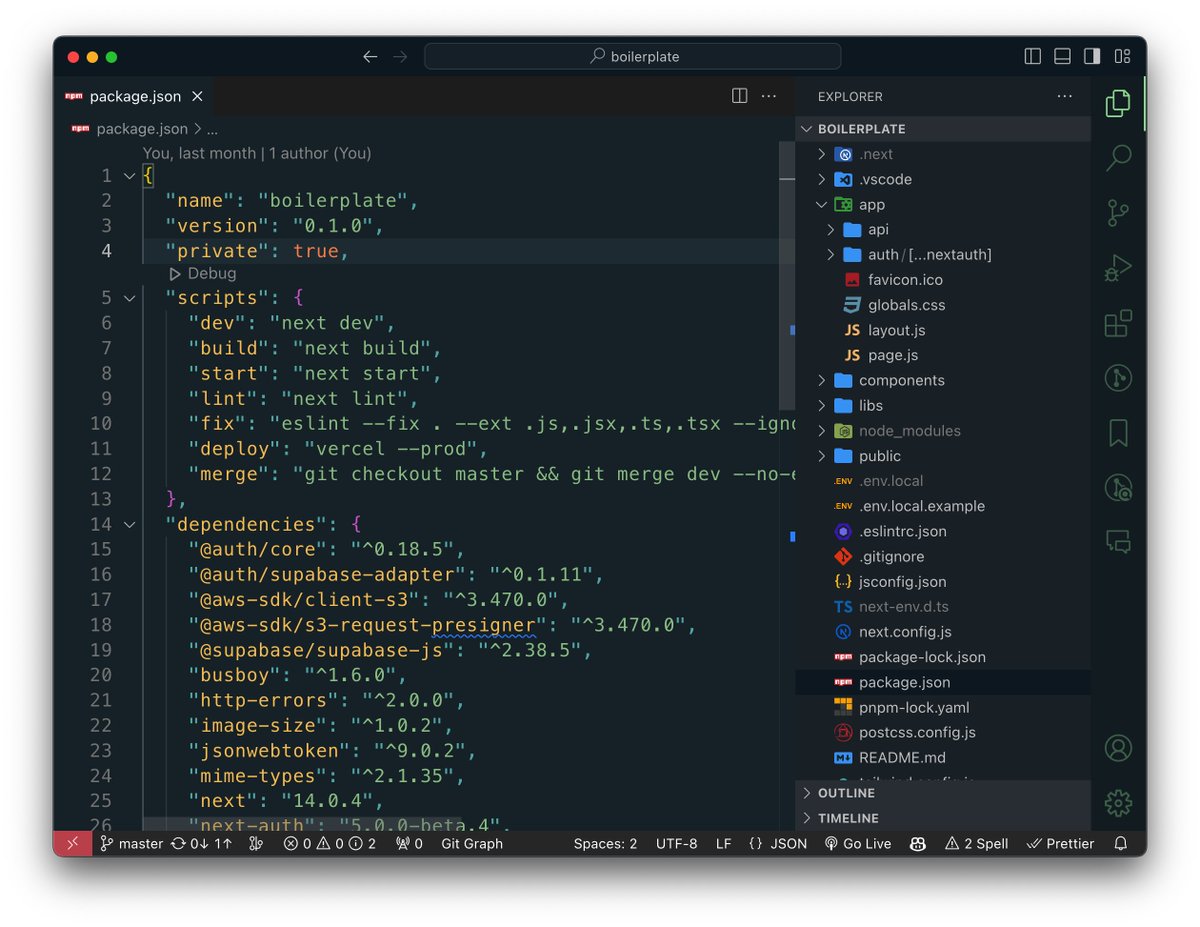Open the Source Control view
This screenshot has height=927, width=1200.
click(1118, 212)
